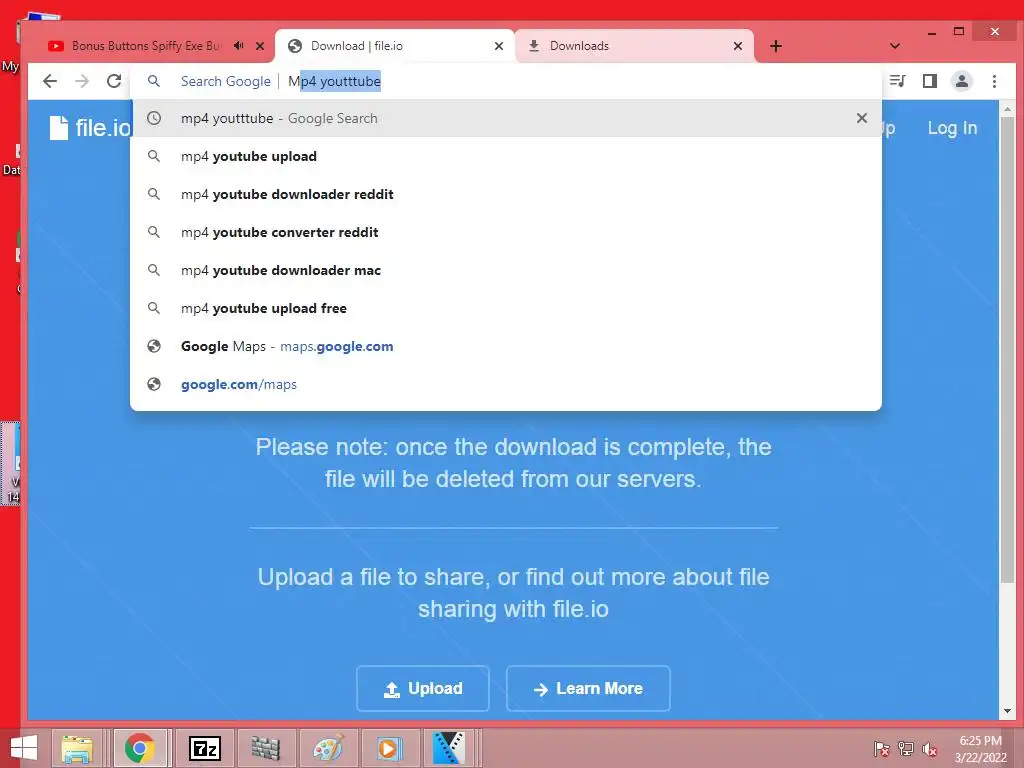Close the Downloads tab

coord(738,46)
